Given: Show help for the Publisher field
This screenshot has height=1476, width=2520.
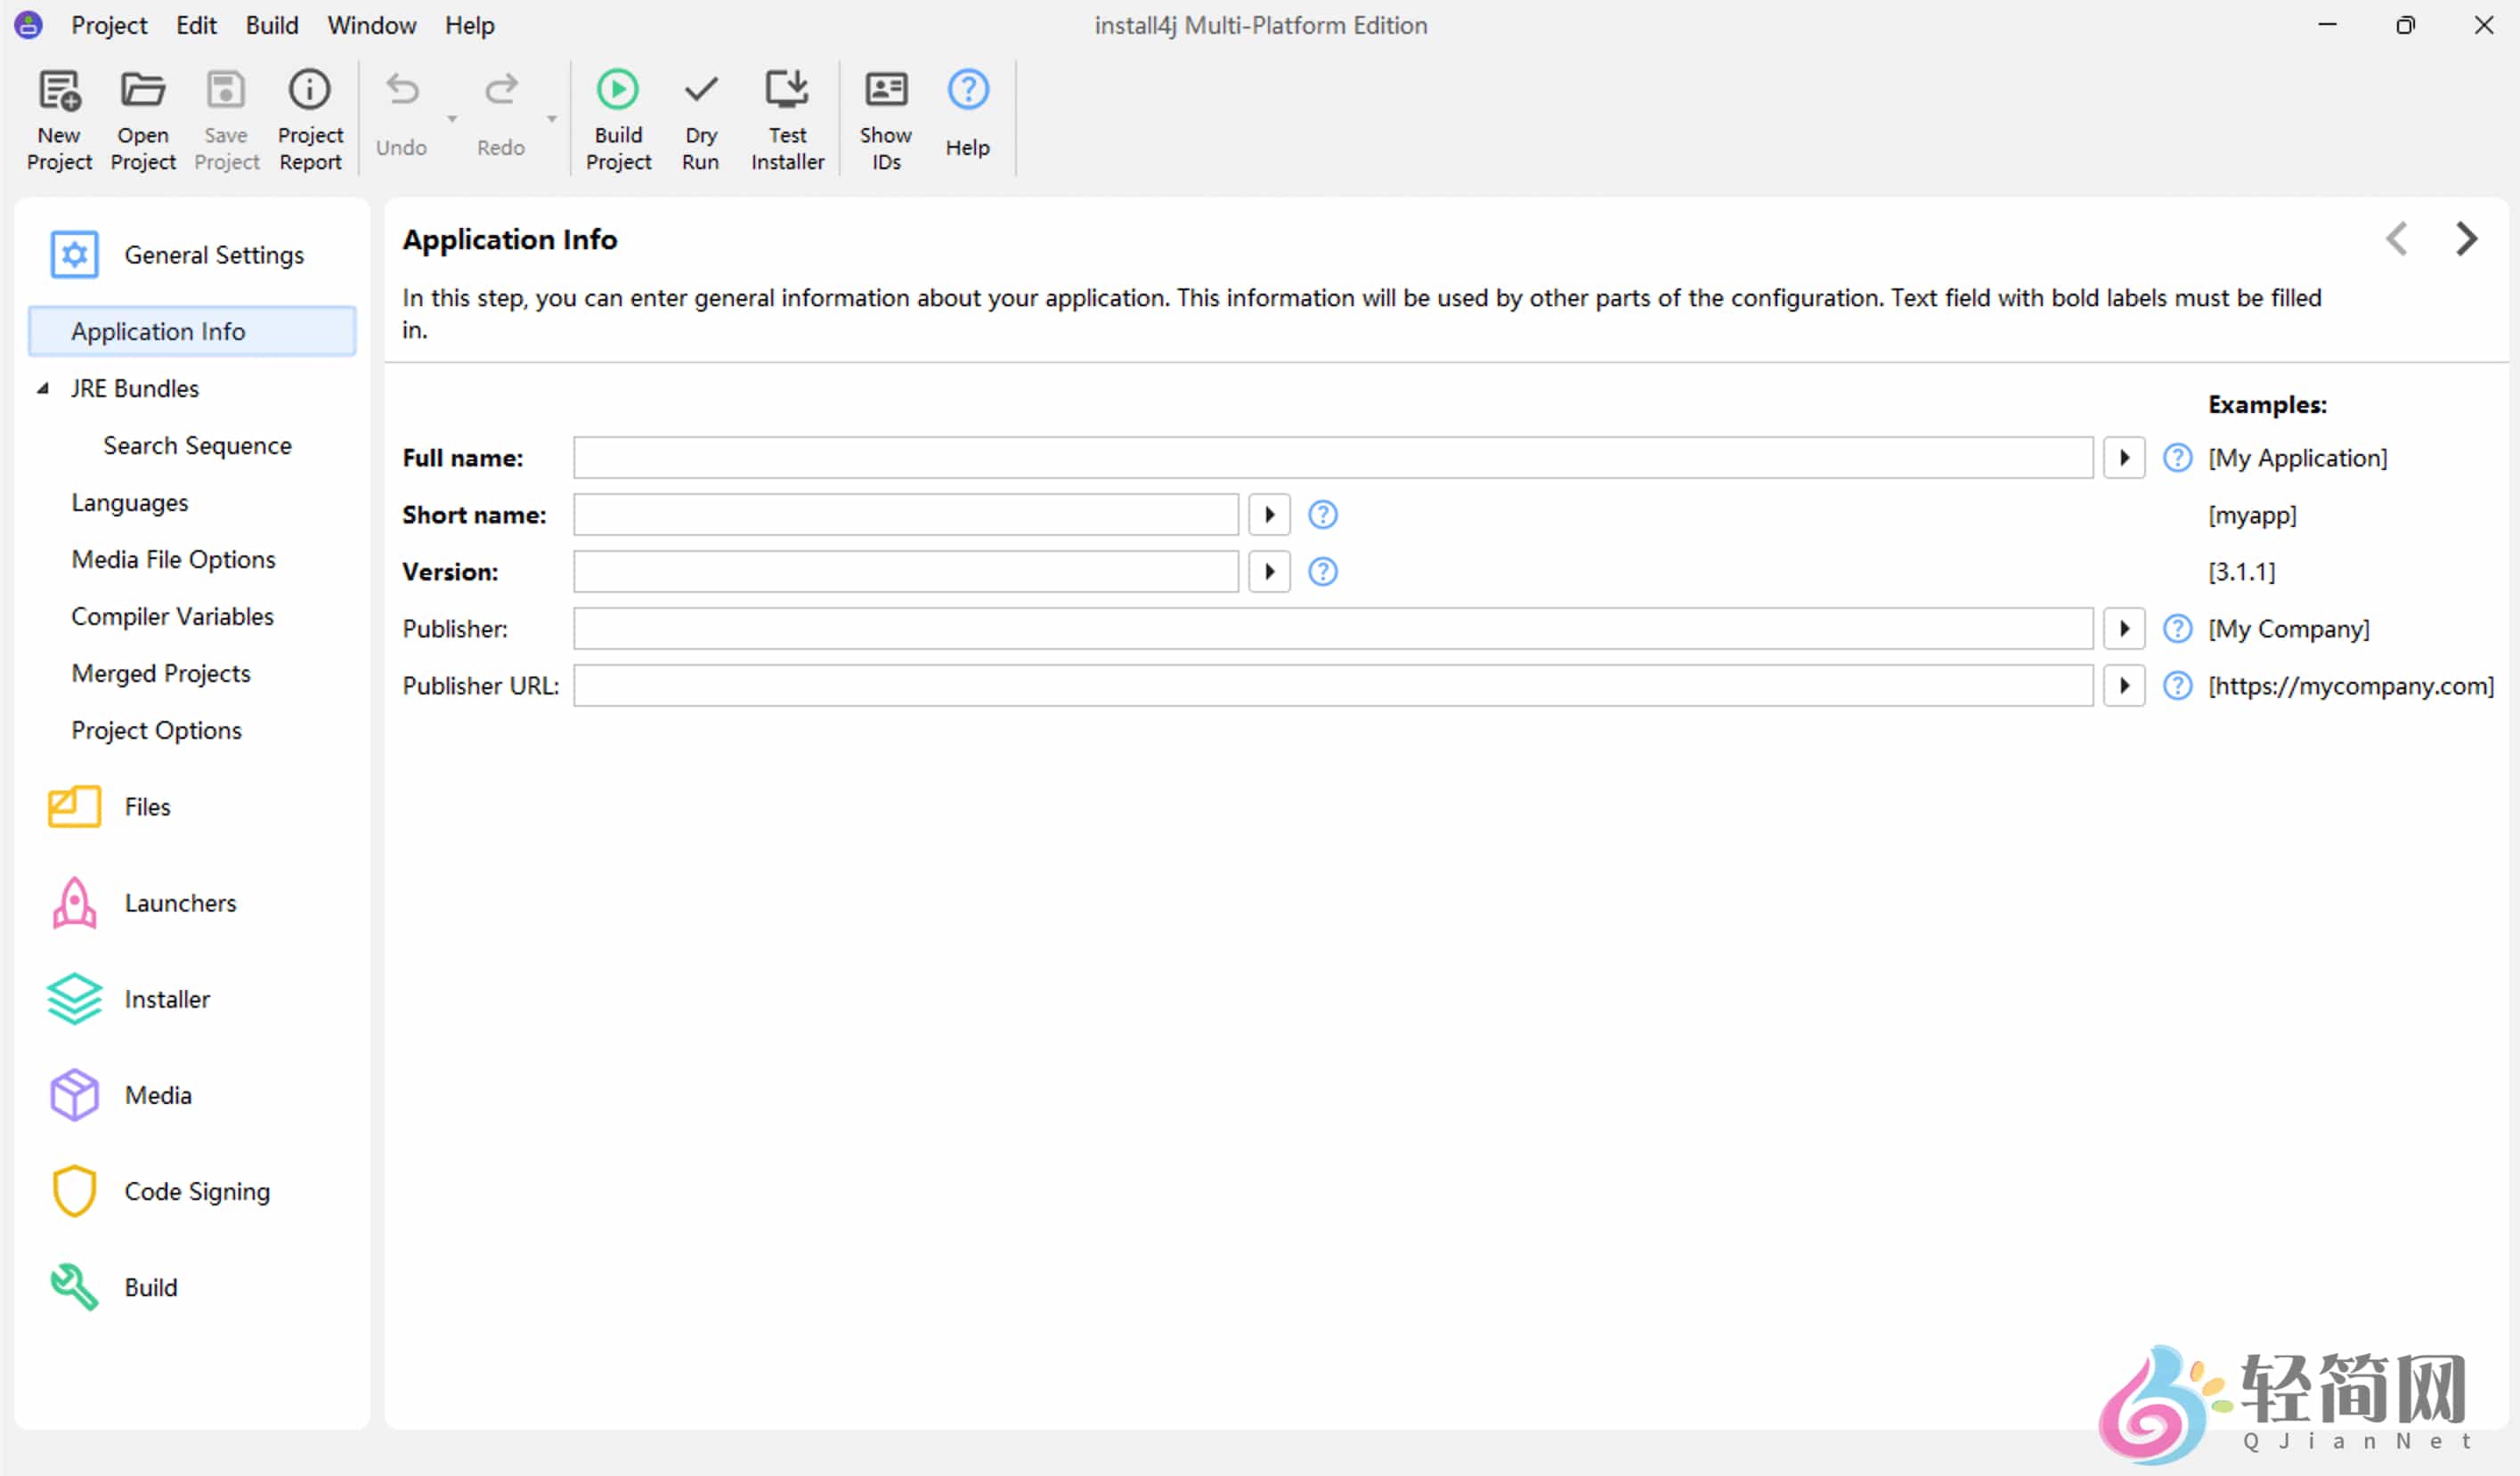Looking at the screenshot, I should [2177, 629].
